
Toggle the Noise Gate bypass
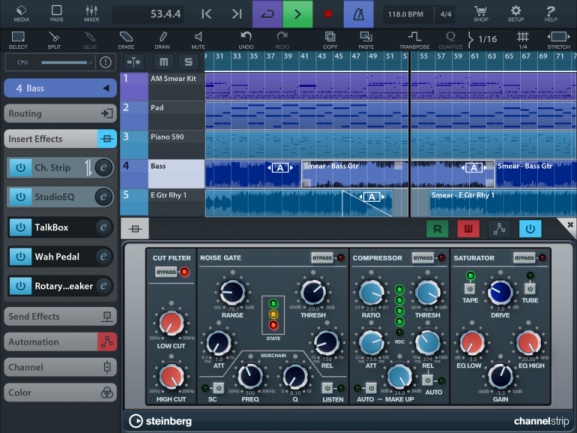pos(322,258)
